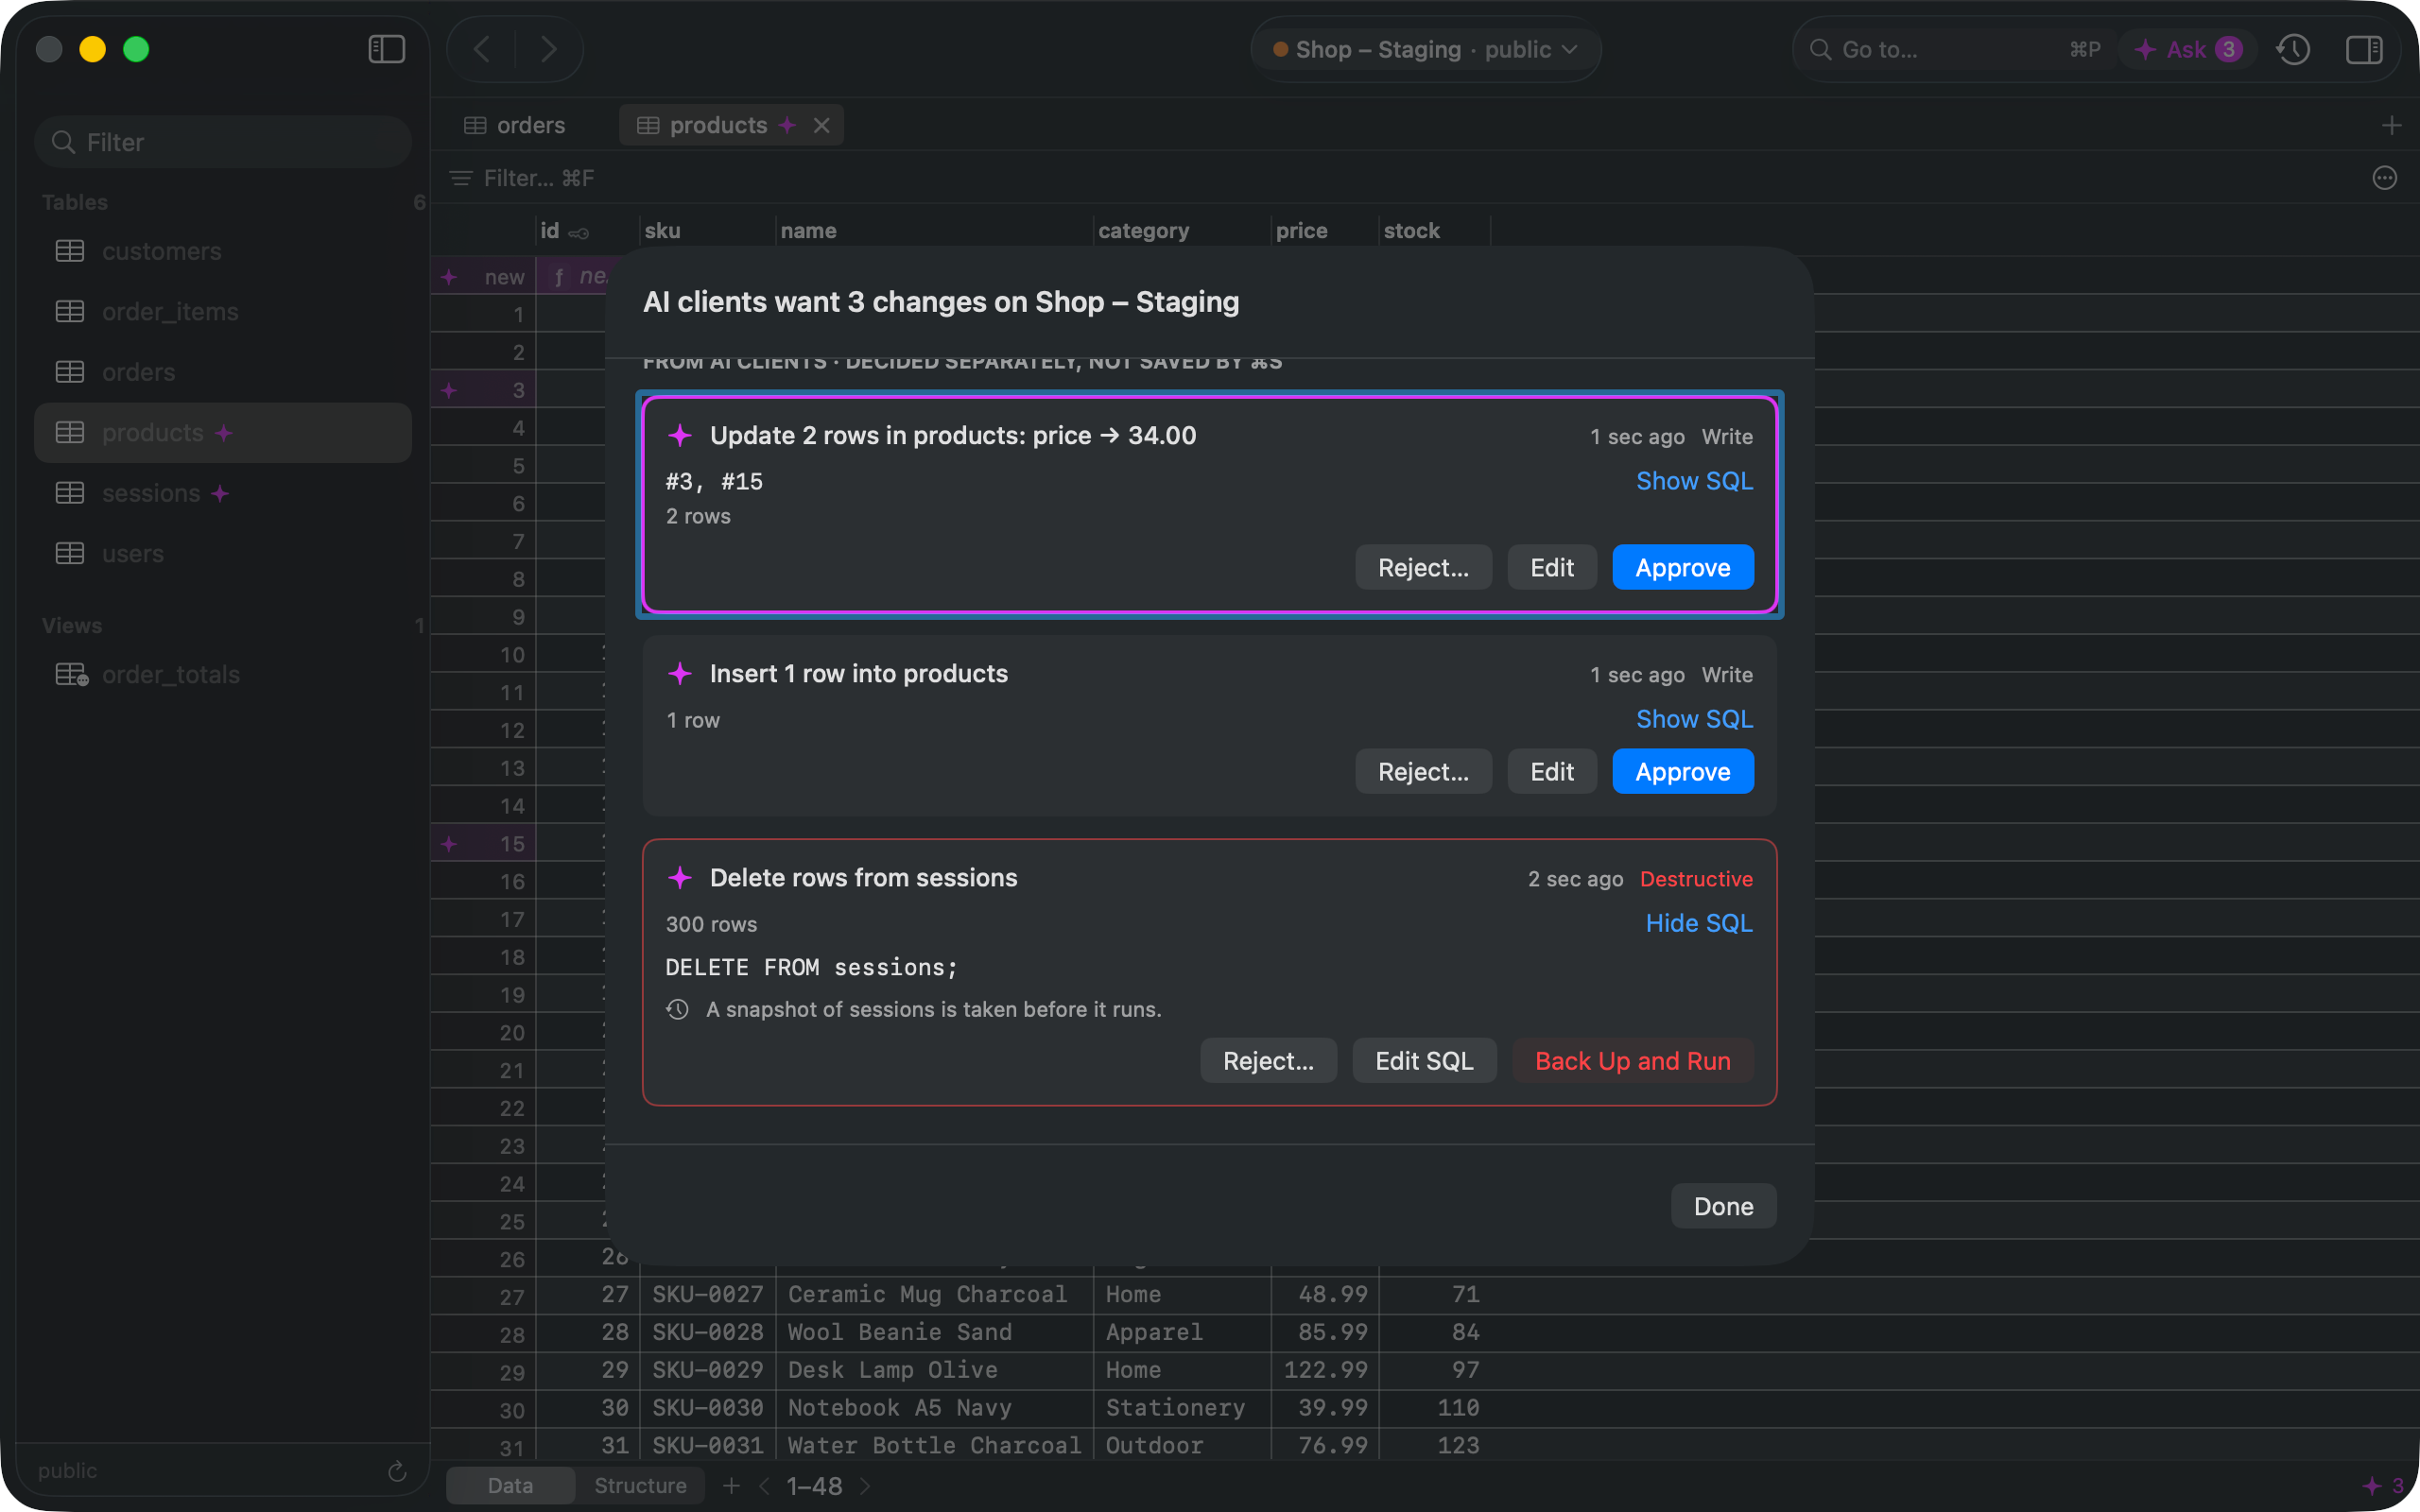Show SQL for Insert 1 row change

(x=1694, y=719)
